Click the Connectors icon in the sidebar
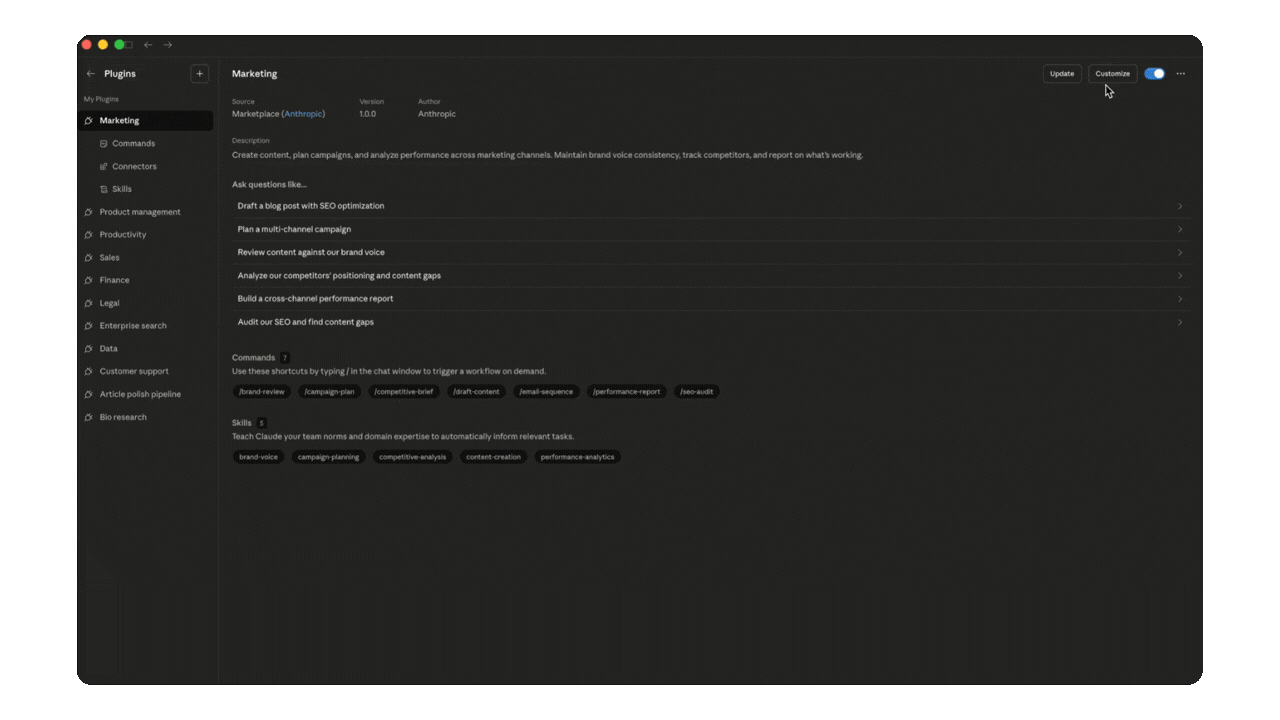 [x=104, y=166]
